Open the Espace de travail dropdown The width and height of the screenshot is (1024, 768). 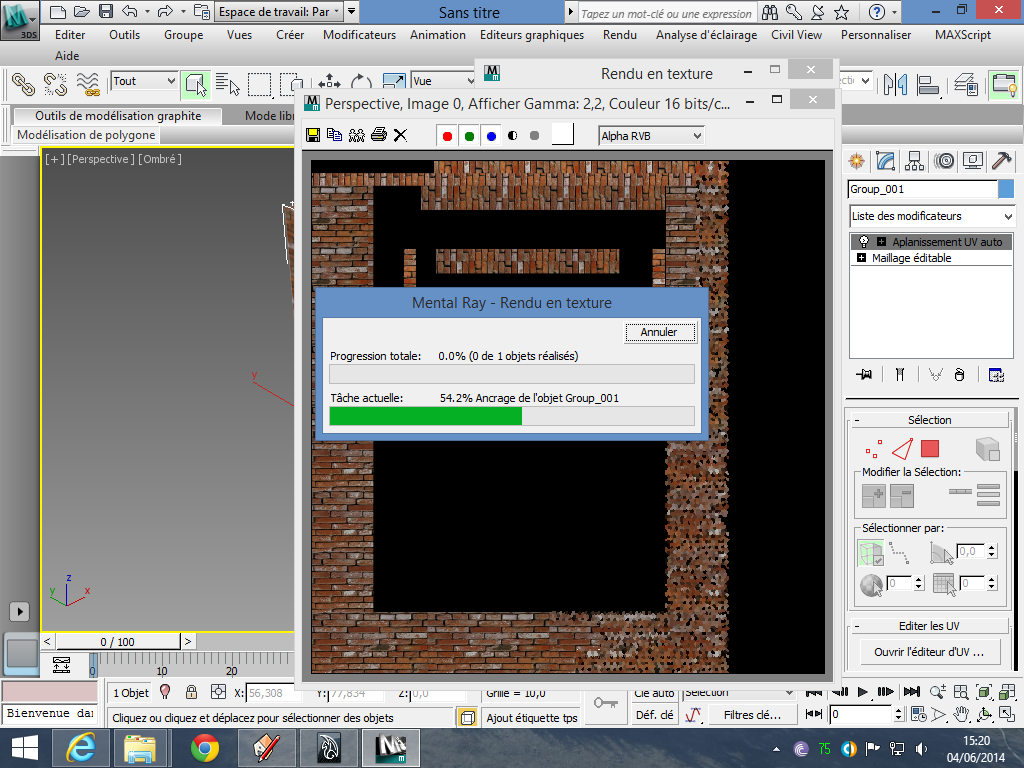point(279,12)
